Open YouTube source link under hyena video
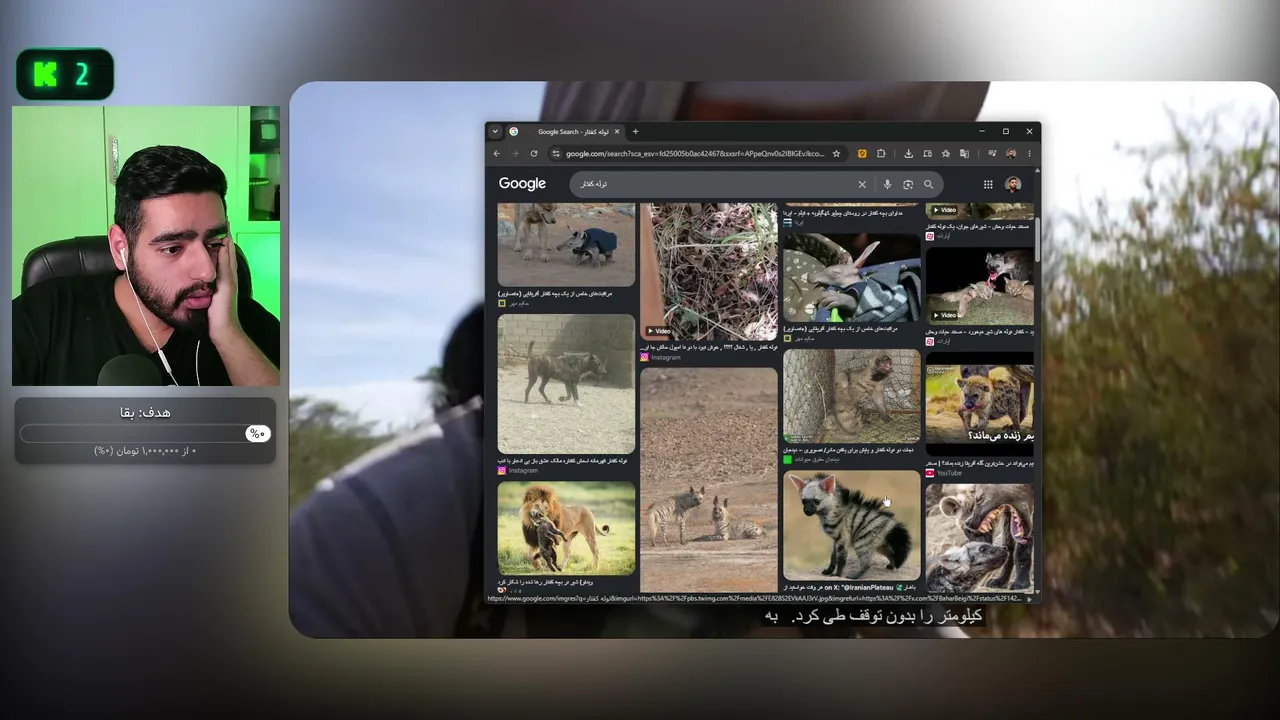Screen dimensions: 1280x720 943,473
